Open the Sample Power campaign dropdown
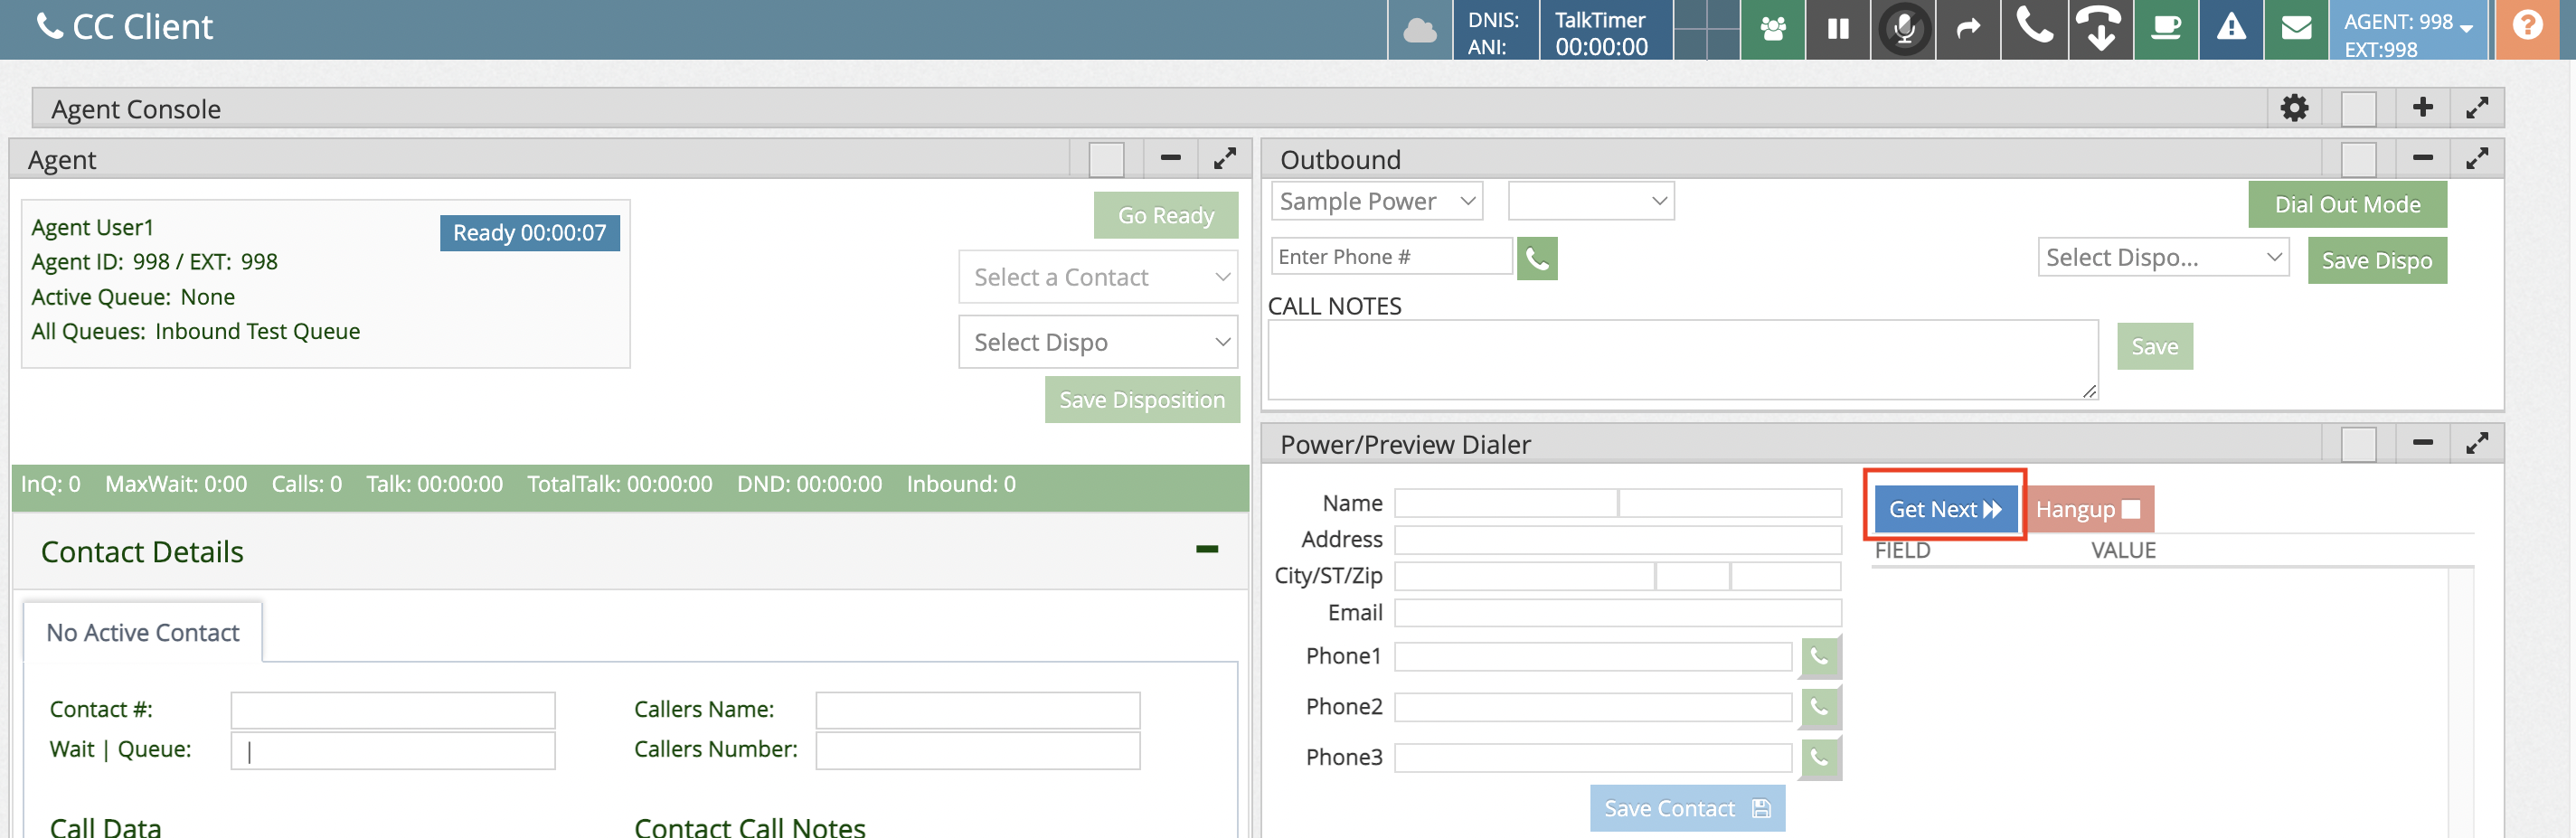The height and width of the screenshot is (838, 2576). [1377, 201]
